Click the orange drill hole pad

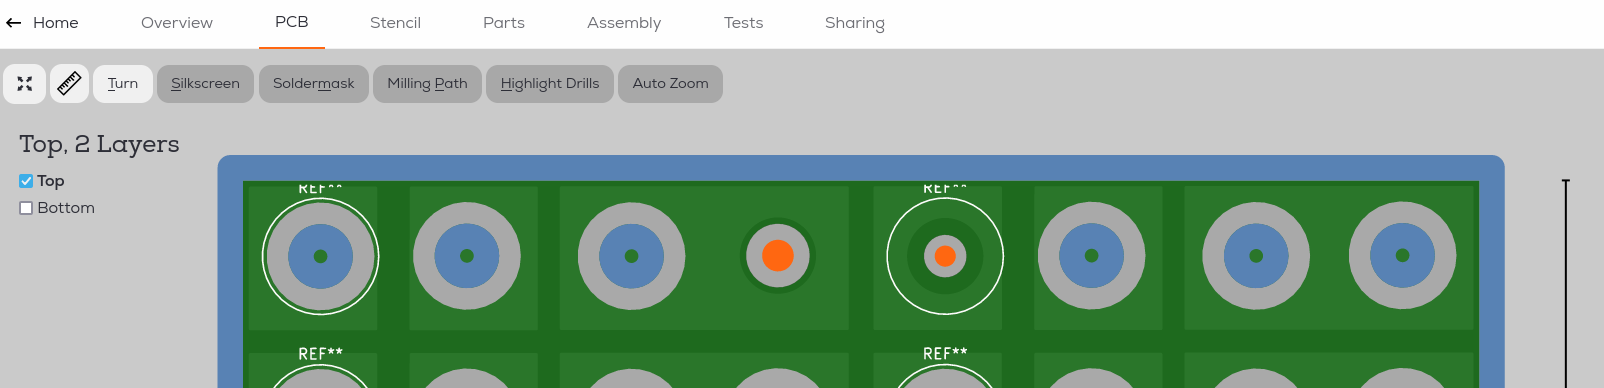(778, 256)
